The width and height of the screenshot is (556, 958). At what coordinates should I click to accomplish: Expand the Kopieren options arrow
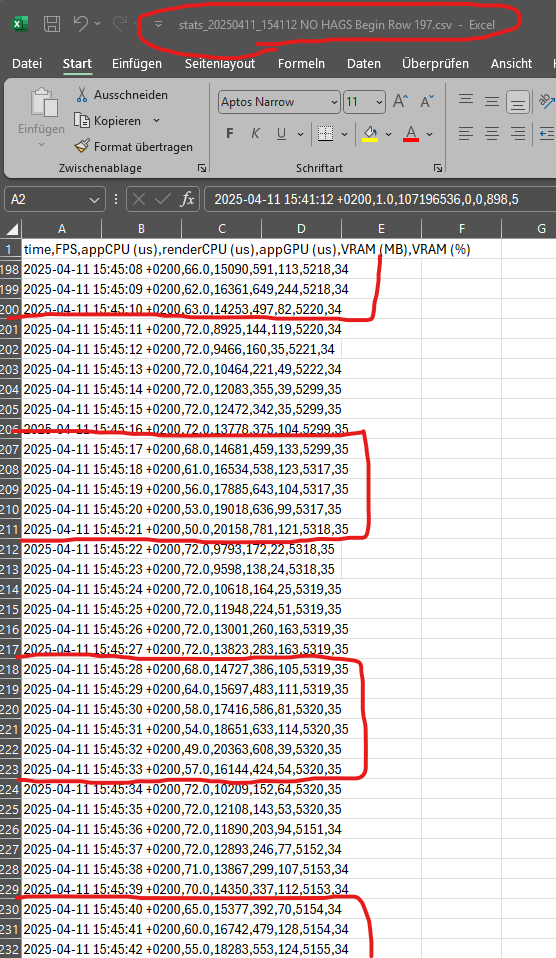pos(156,121)
